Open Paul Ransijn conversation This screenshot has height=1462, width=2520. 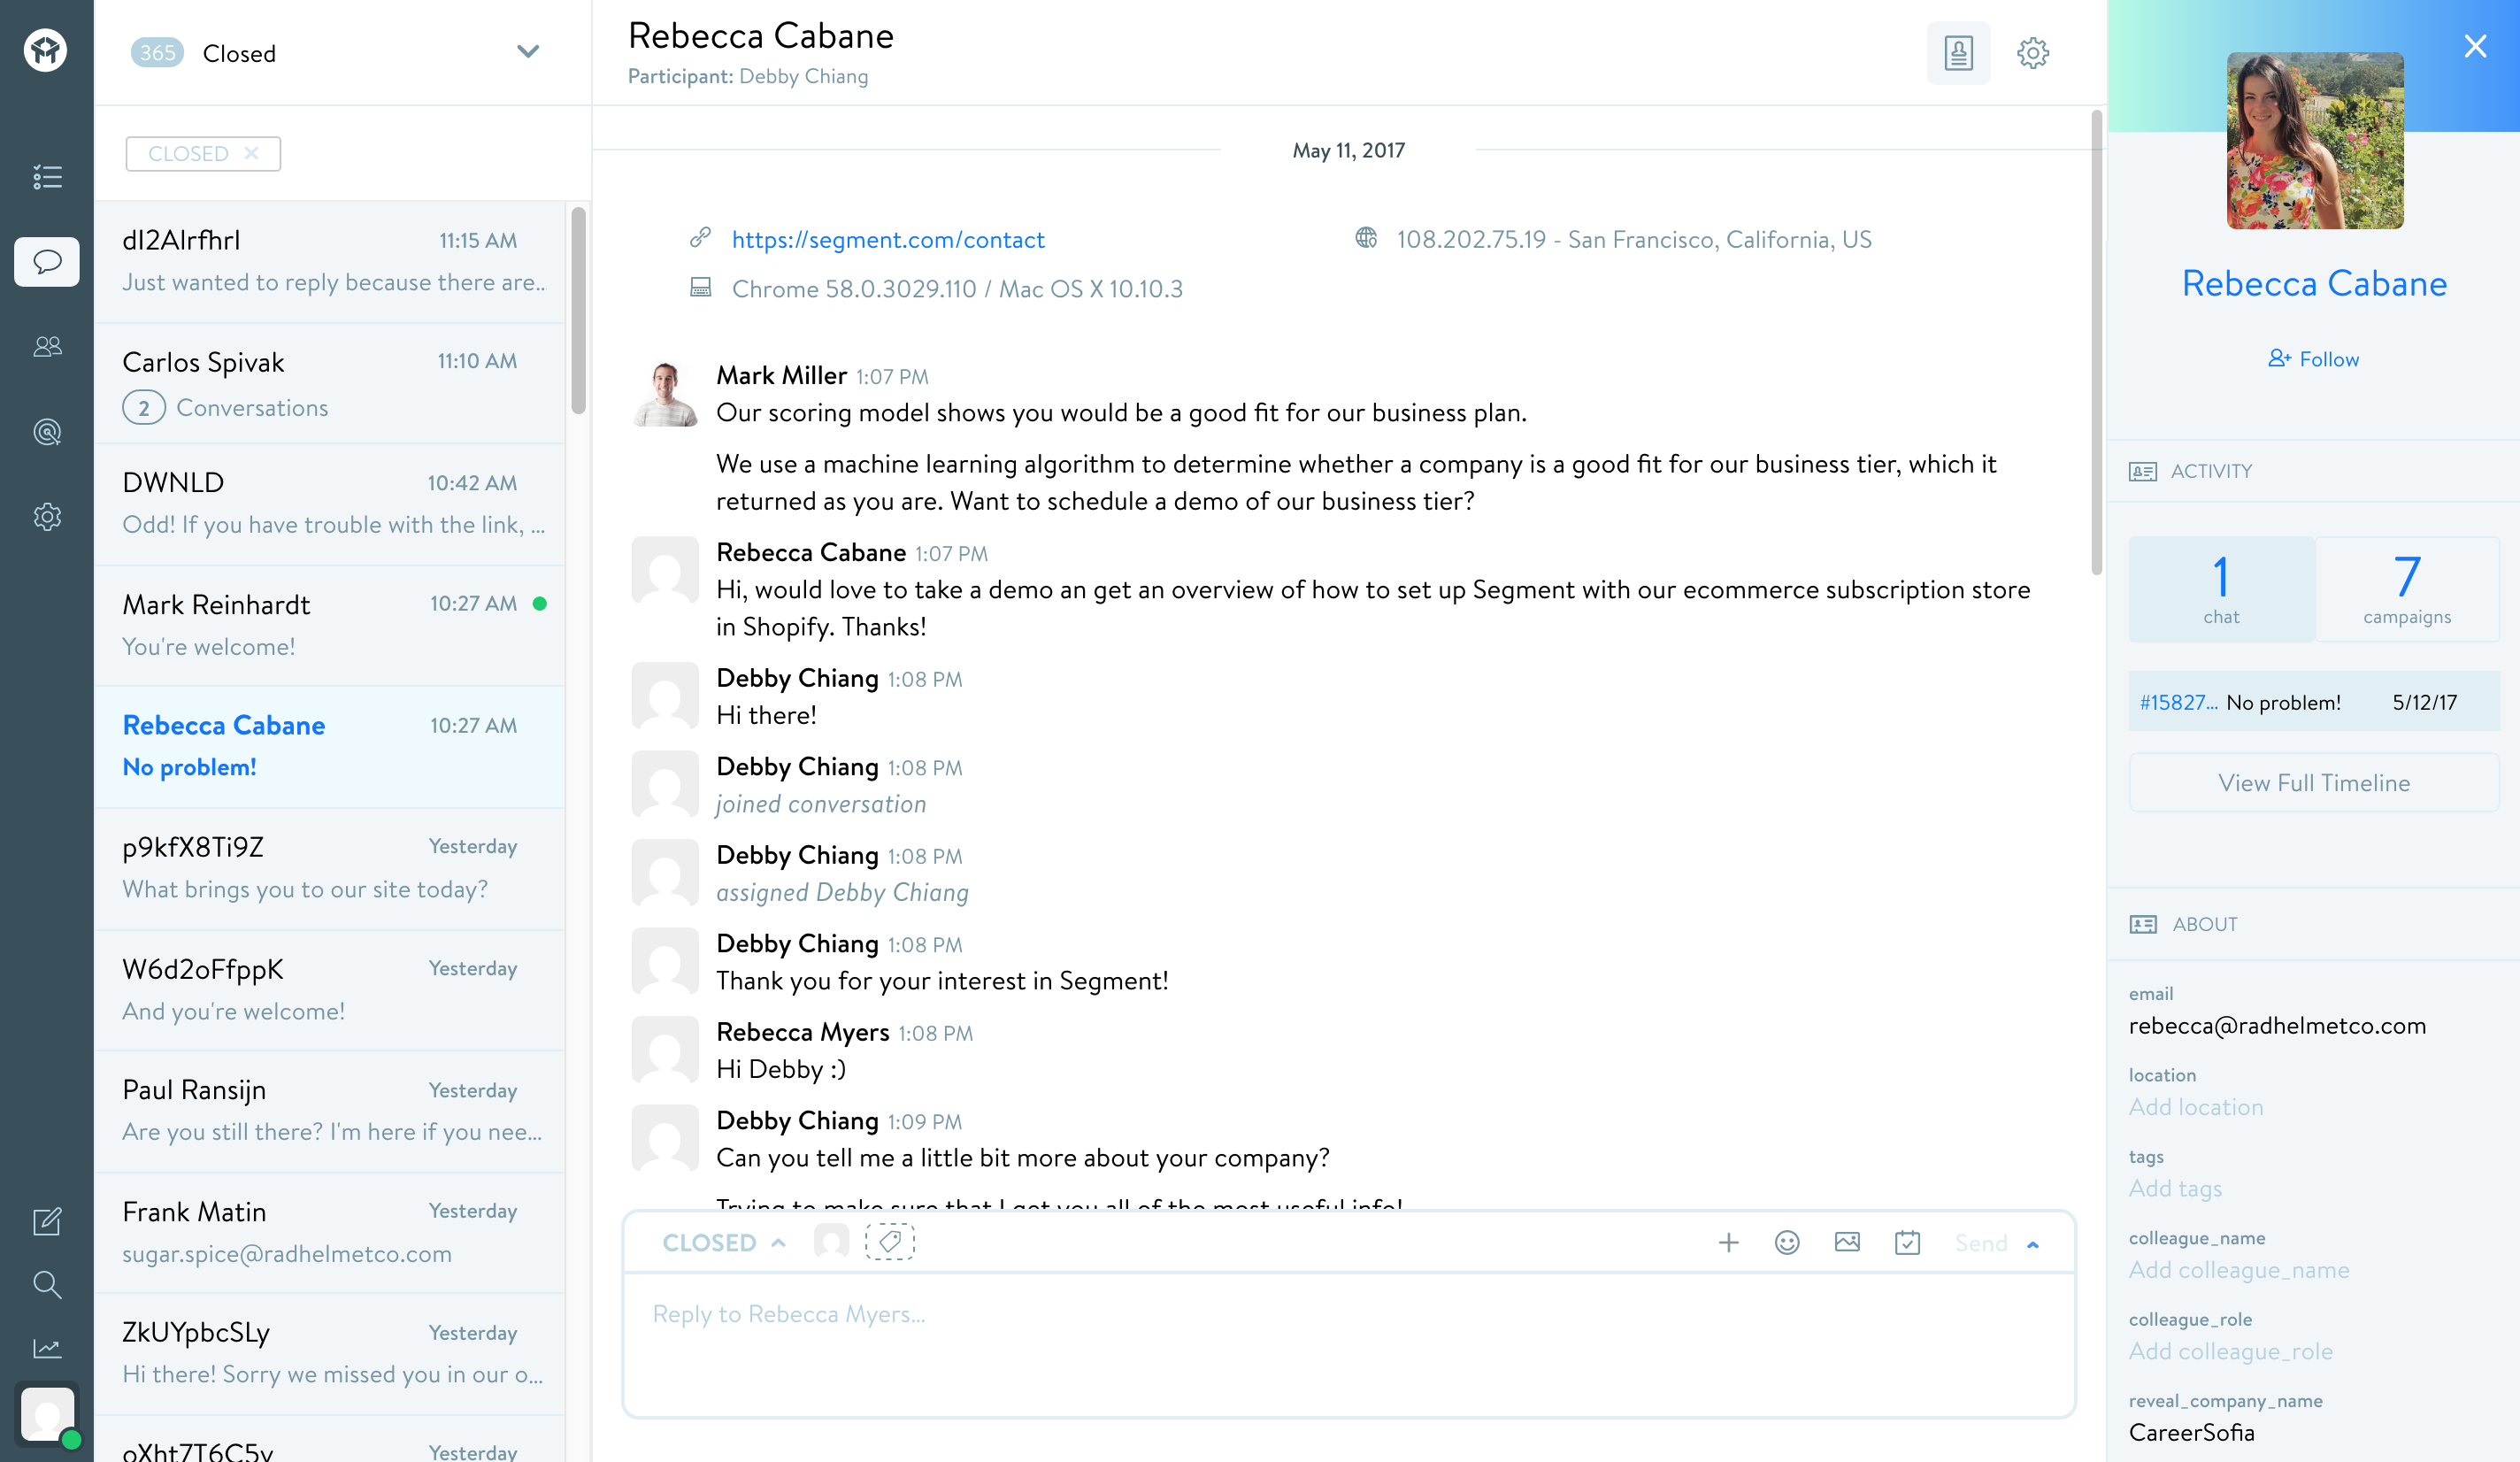[x=330, y=1111]
